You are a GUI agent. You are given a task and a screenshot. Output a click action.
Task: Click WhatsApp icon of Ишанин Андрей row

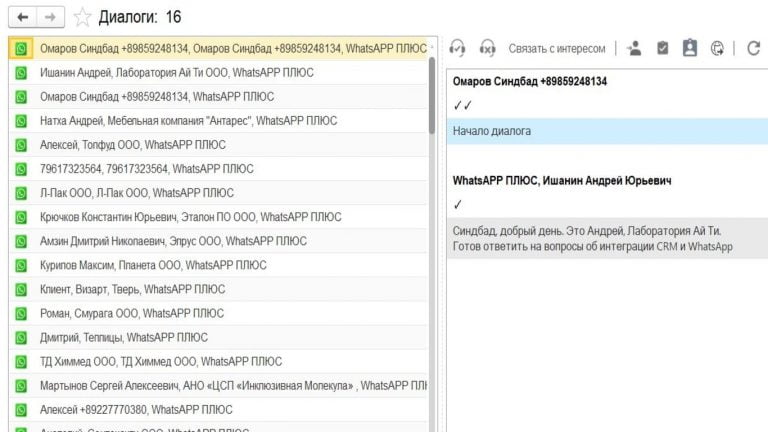pyautogui.click(x=21, y=72)
